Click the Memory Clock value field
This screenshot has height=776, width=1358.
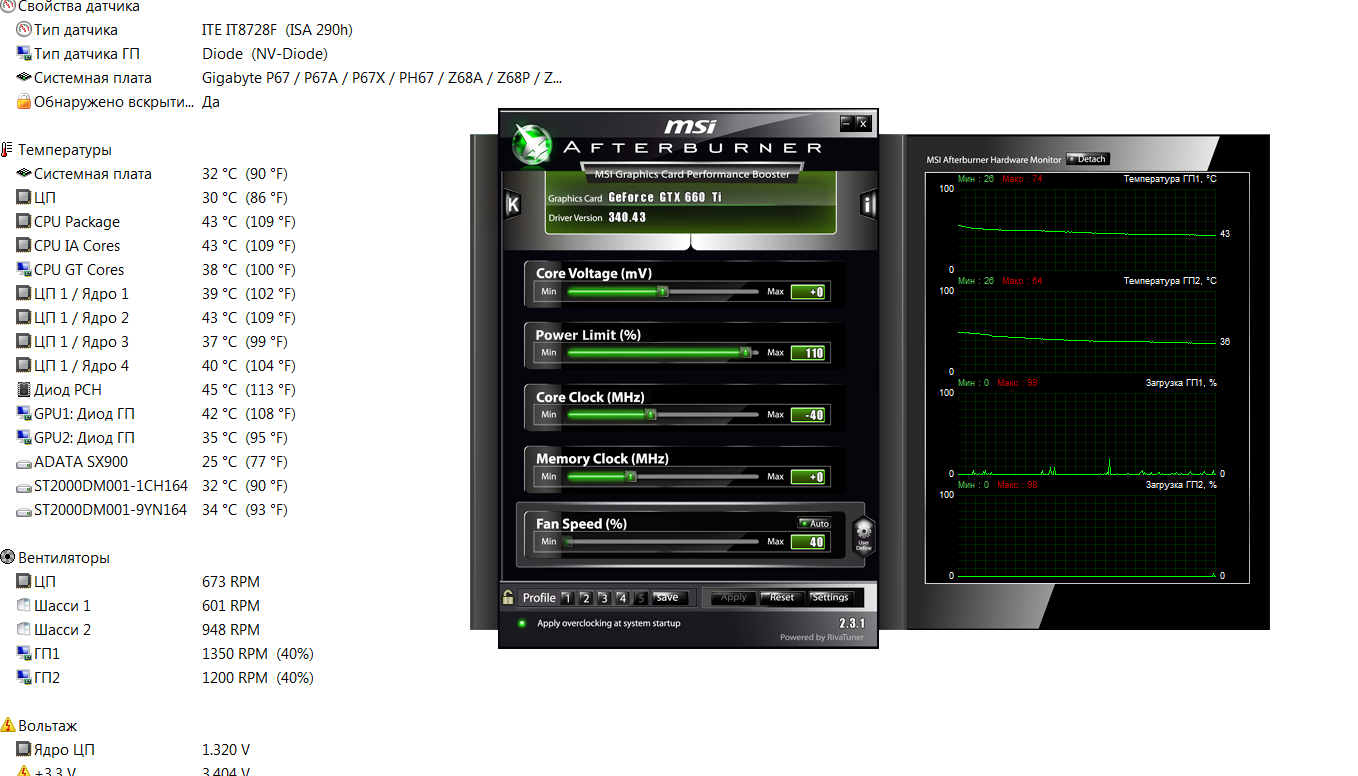point(808,477)
